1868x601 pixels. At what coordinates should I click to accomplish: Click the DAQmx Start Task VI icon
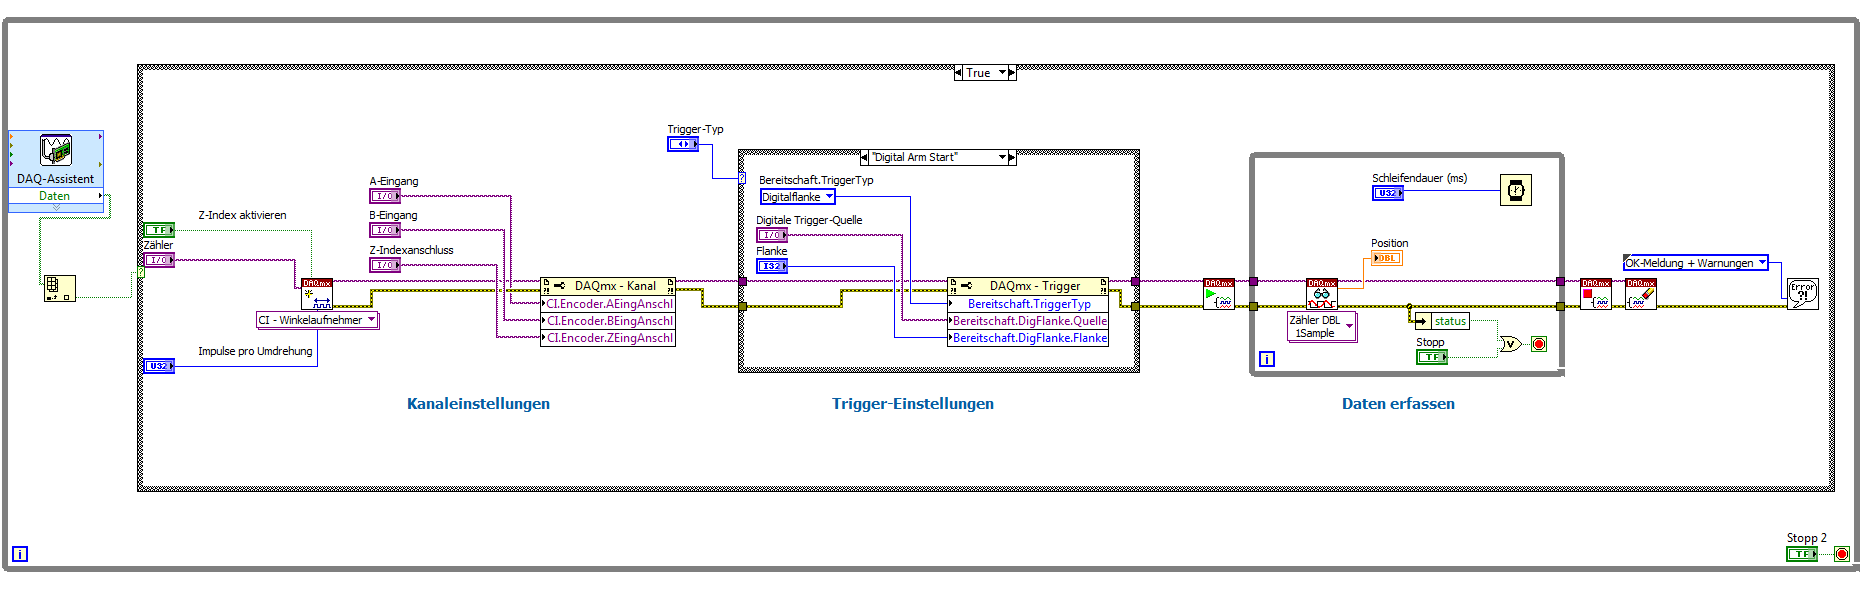tap(1219, 294)
